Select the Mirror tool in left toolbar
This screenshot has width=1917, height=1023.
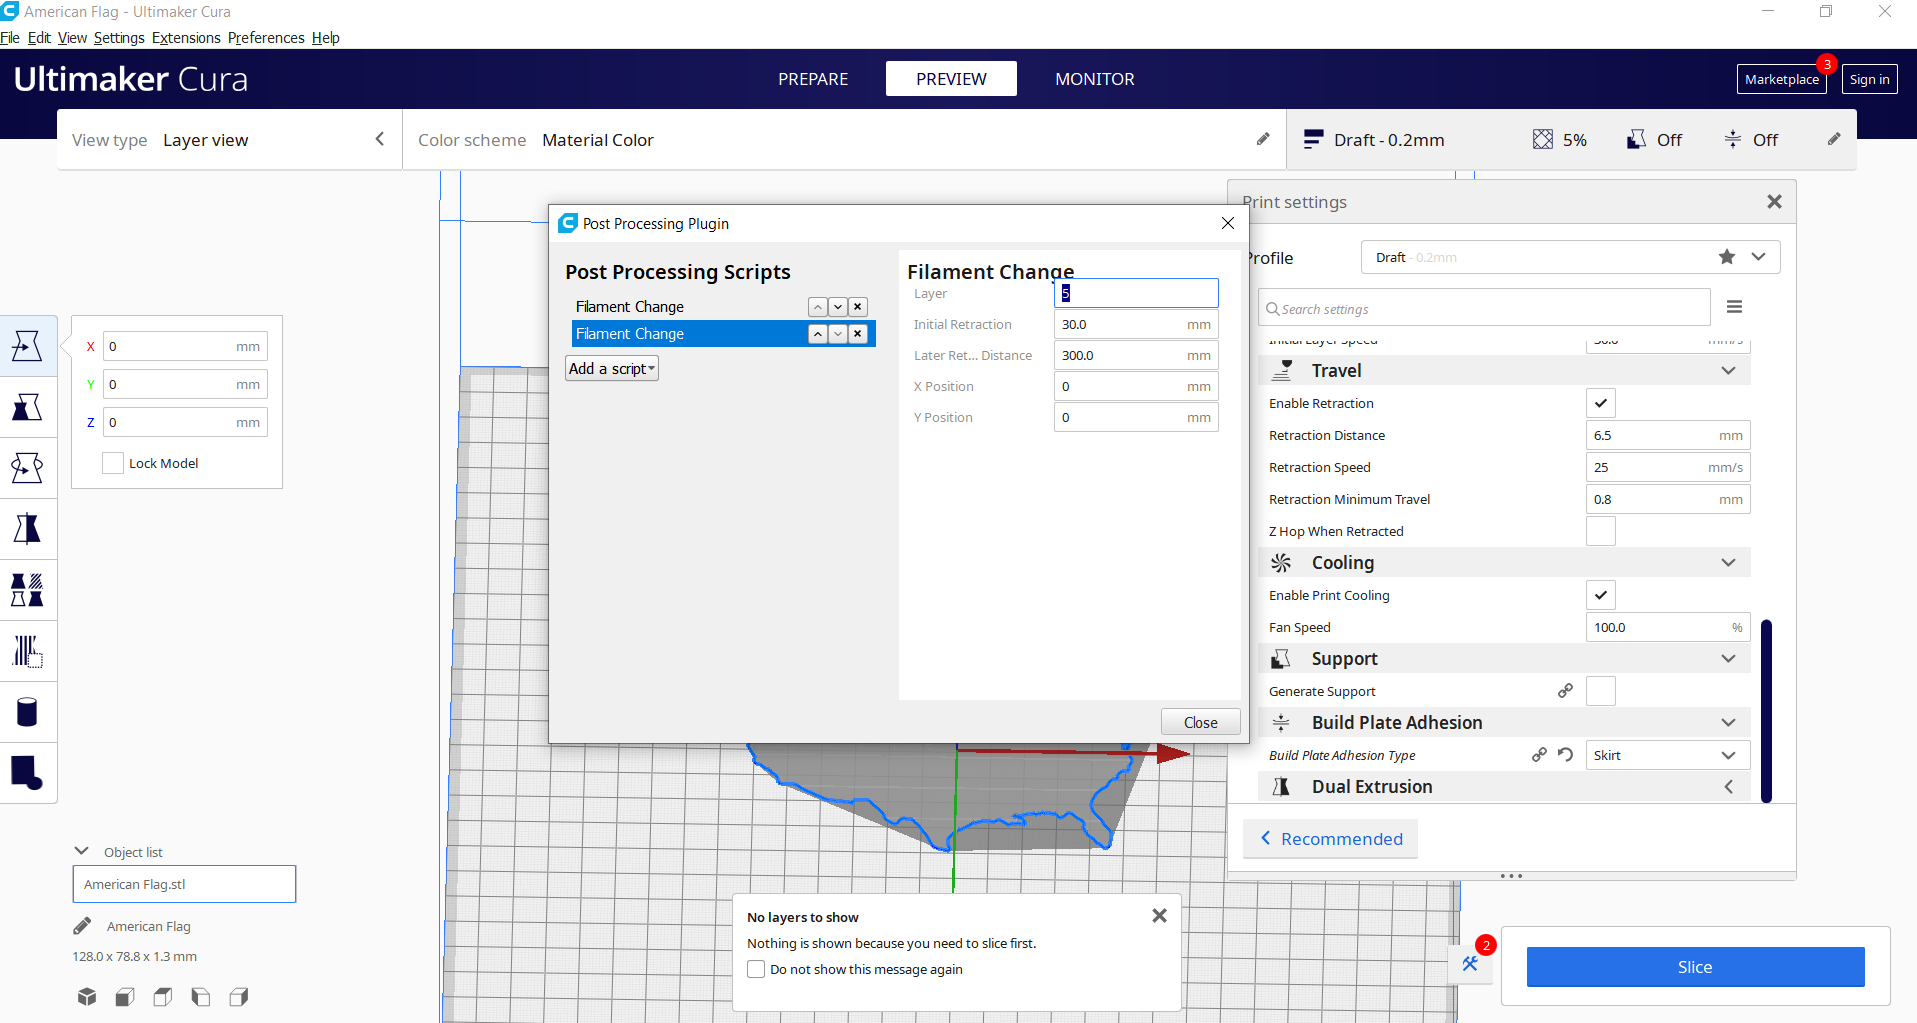pos(27,529)
